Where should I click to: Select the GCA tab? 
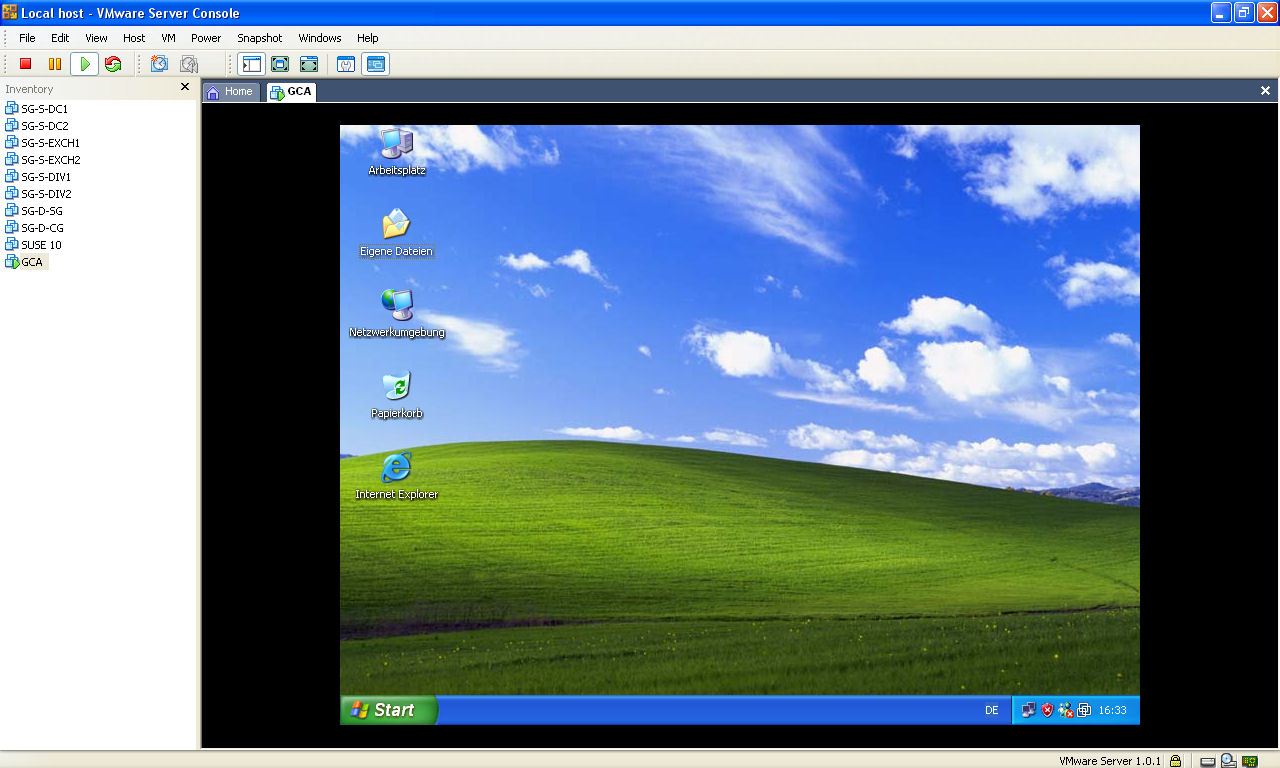click(291, 92)
